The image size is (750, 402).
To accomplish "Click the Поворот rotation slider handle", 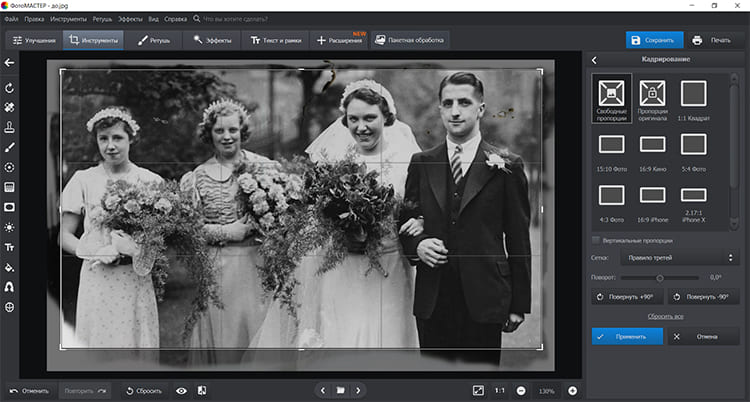I will pos(660,277).
